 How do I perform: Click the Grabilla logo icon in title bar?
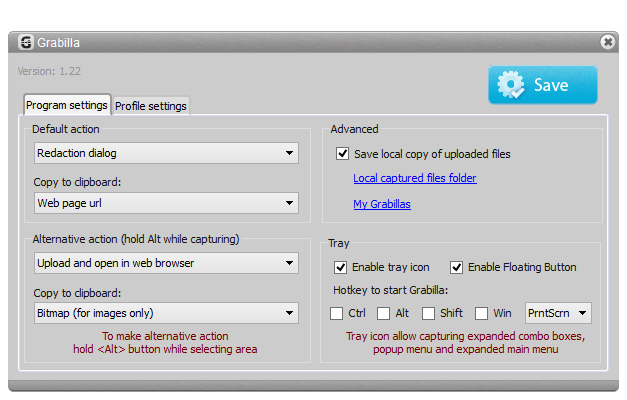click(x=26, y=42)
